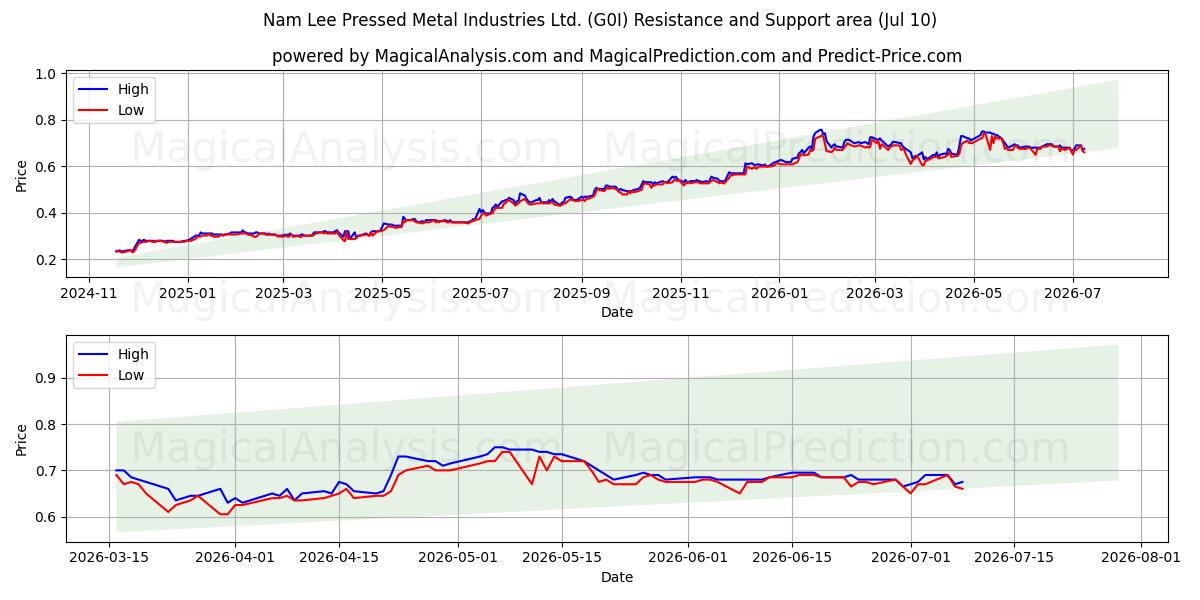Click the 2026-05-15 tick label
Viewport: 1200px width, 600px height.
[562, 557]
